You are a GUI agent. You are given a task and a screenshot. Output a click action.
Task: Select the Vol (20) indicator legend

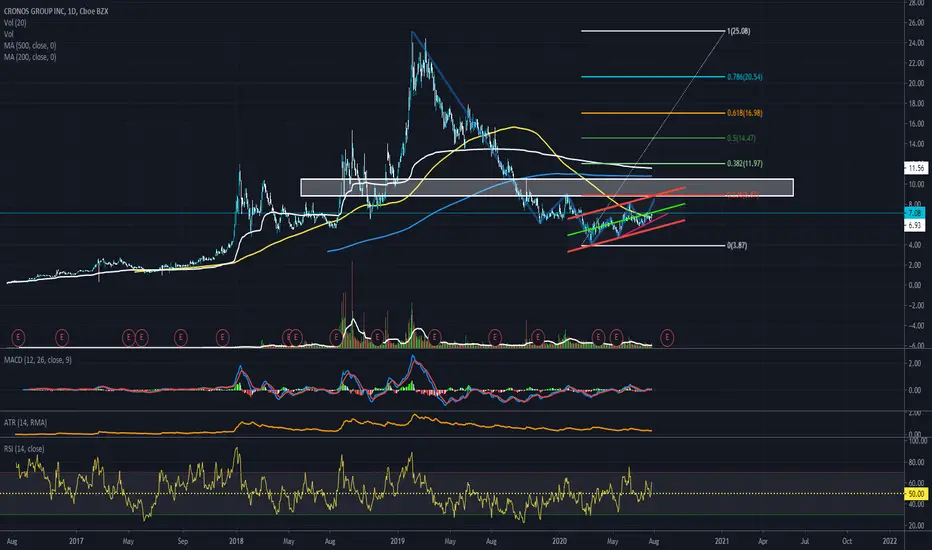coord(15,23)
